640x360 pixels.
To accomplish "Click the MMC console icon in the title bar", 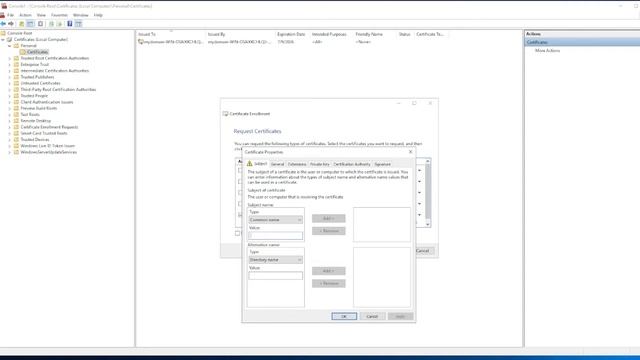I will point(4,6).
